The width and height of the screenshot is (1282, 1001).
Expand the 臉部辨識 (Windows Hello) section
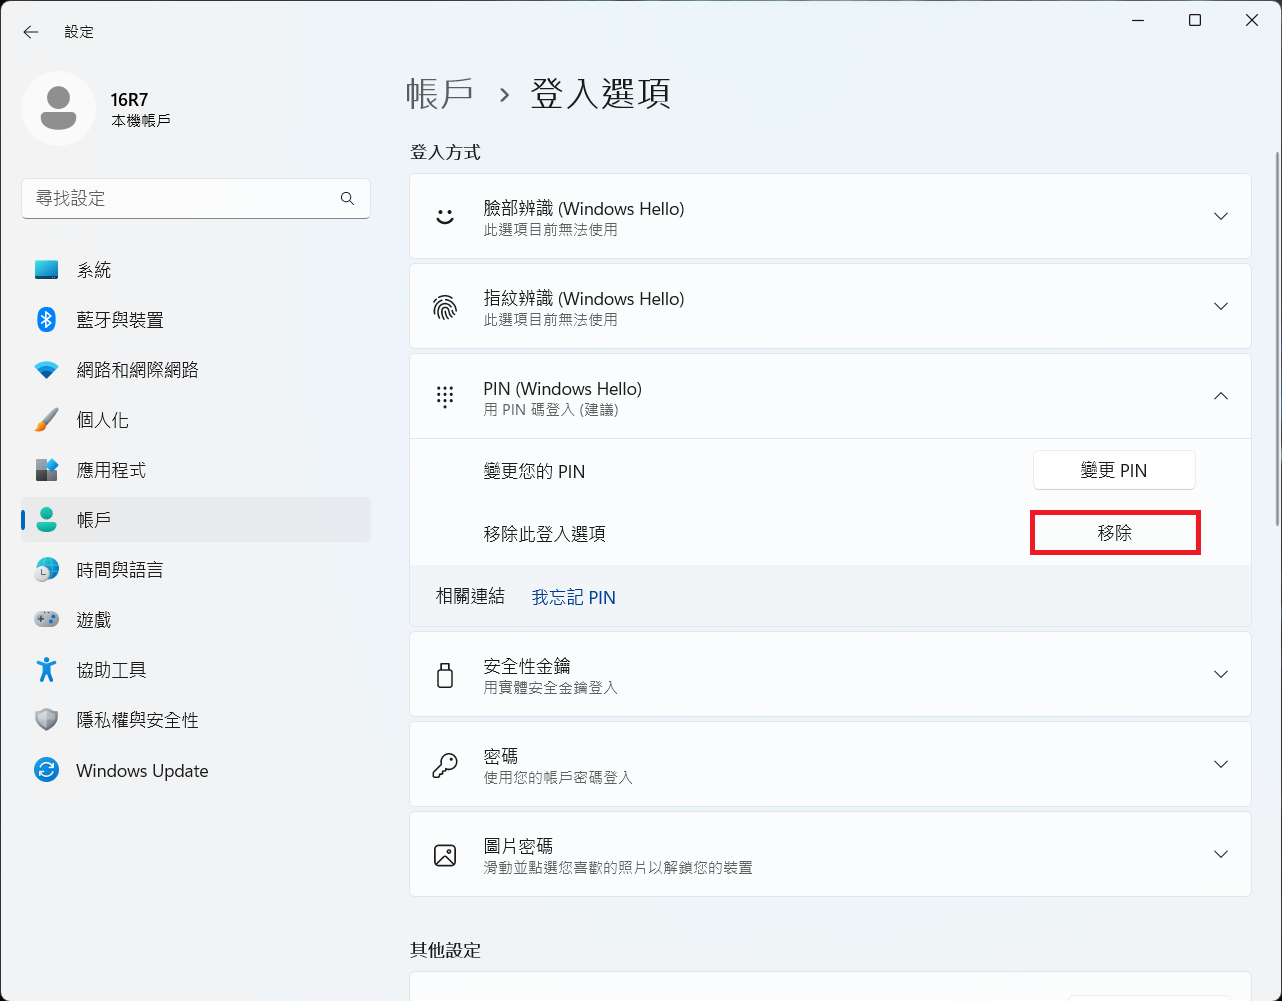[1220, 216]
